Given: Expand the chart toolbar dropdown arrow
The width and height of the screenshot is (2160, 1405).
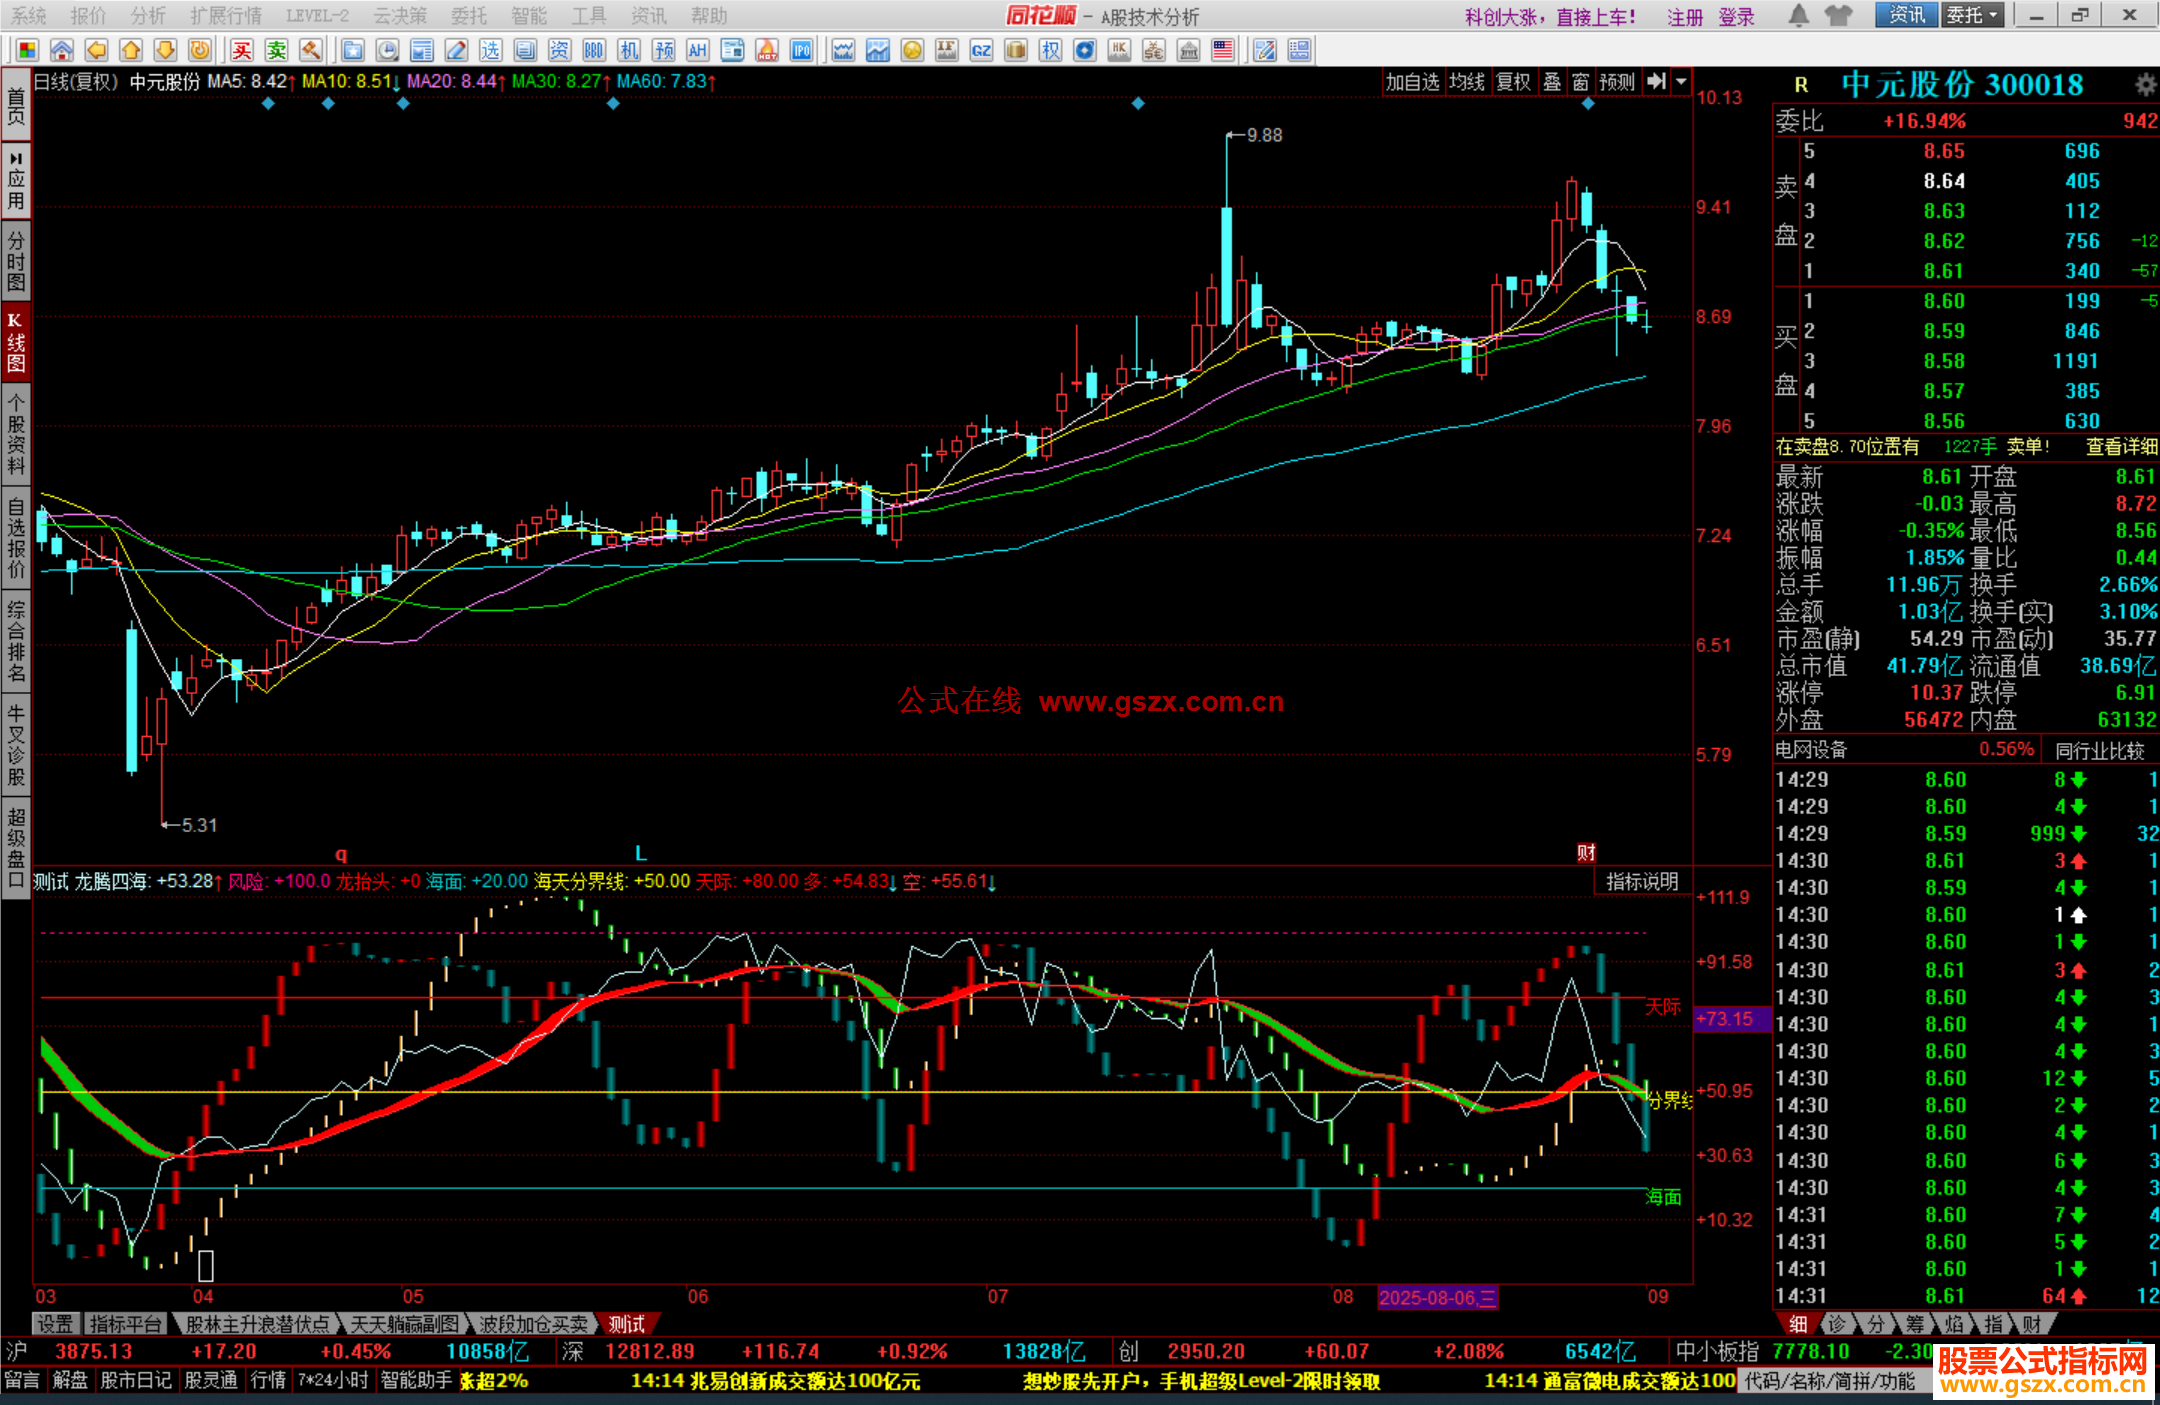Looking at the screenshot, I should click(x=1682, y=82).
